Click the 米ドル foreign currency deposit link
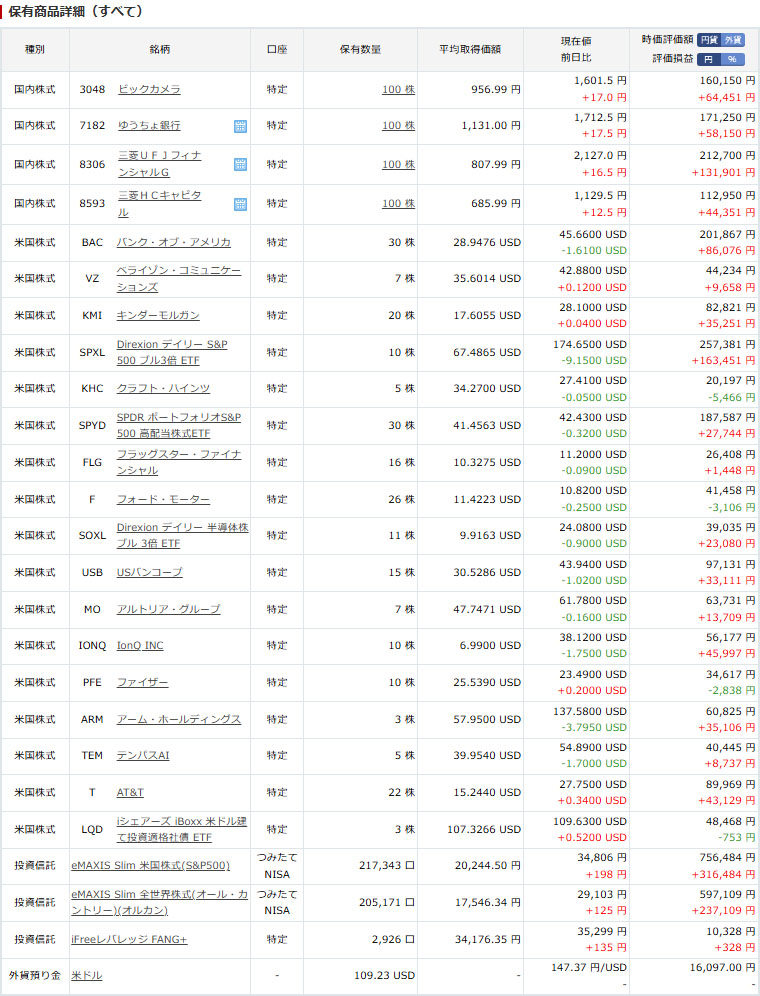The width and height of the screenshot is (760, 996). pos(86,975)
